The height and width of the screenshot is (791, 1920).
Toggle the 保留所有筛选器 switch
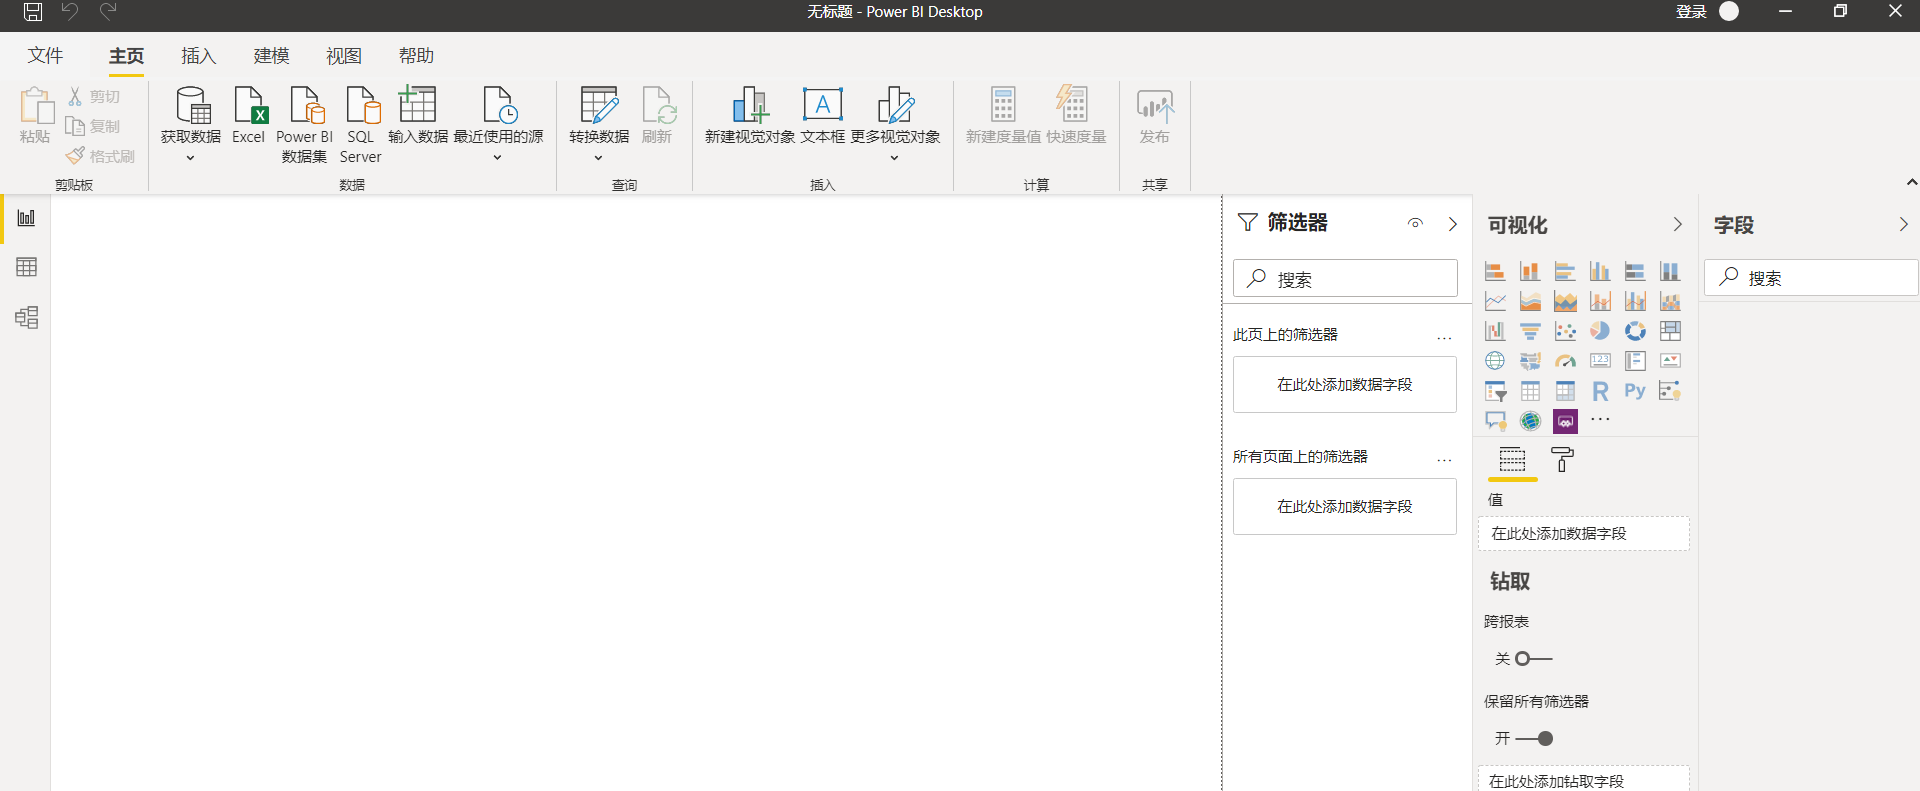pos(1534,739)
